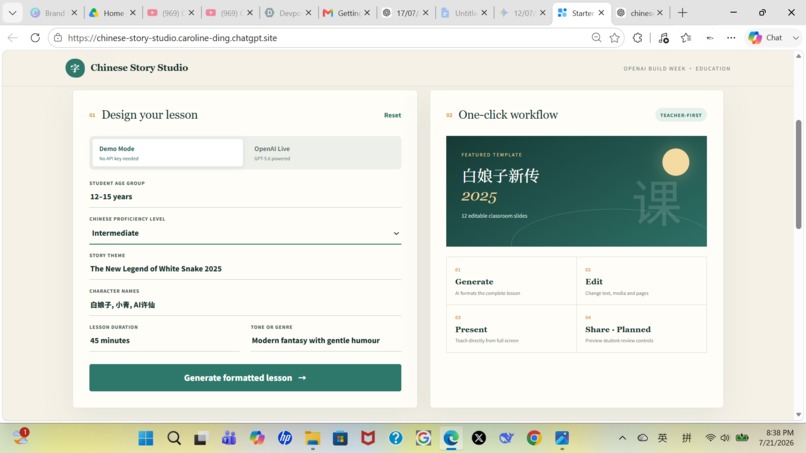Click the Generate workflow step card
The image size is (806, 453).
511,281
